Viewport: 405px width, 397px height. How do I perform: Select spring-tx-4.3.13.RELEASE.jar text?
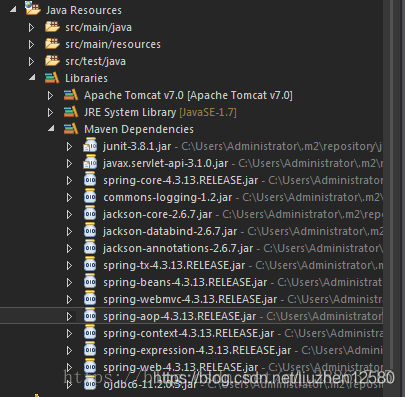point(174,265)
